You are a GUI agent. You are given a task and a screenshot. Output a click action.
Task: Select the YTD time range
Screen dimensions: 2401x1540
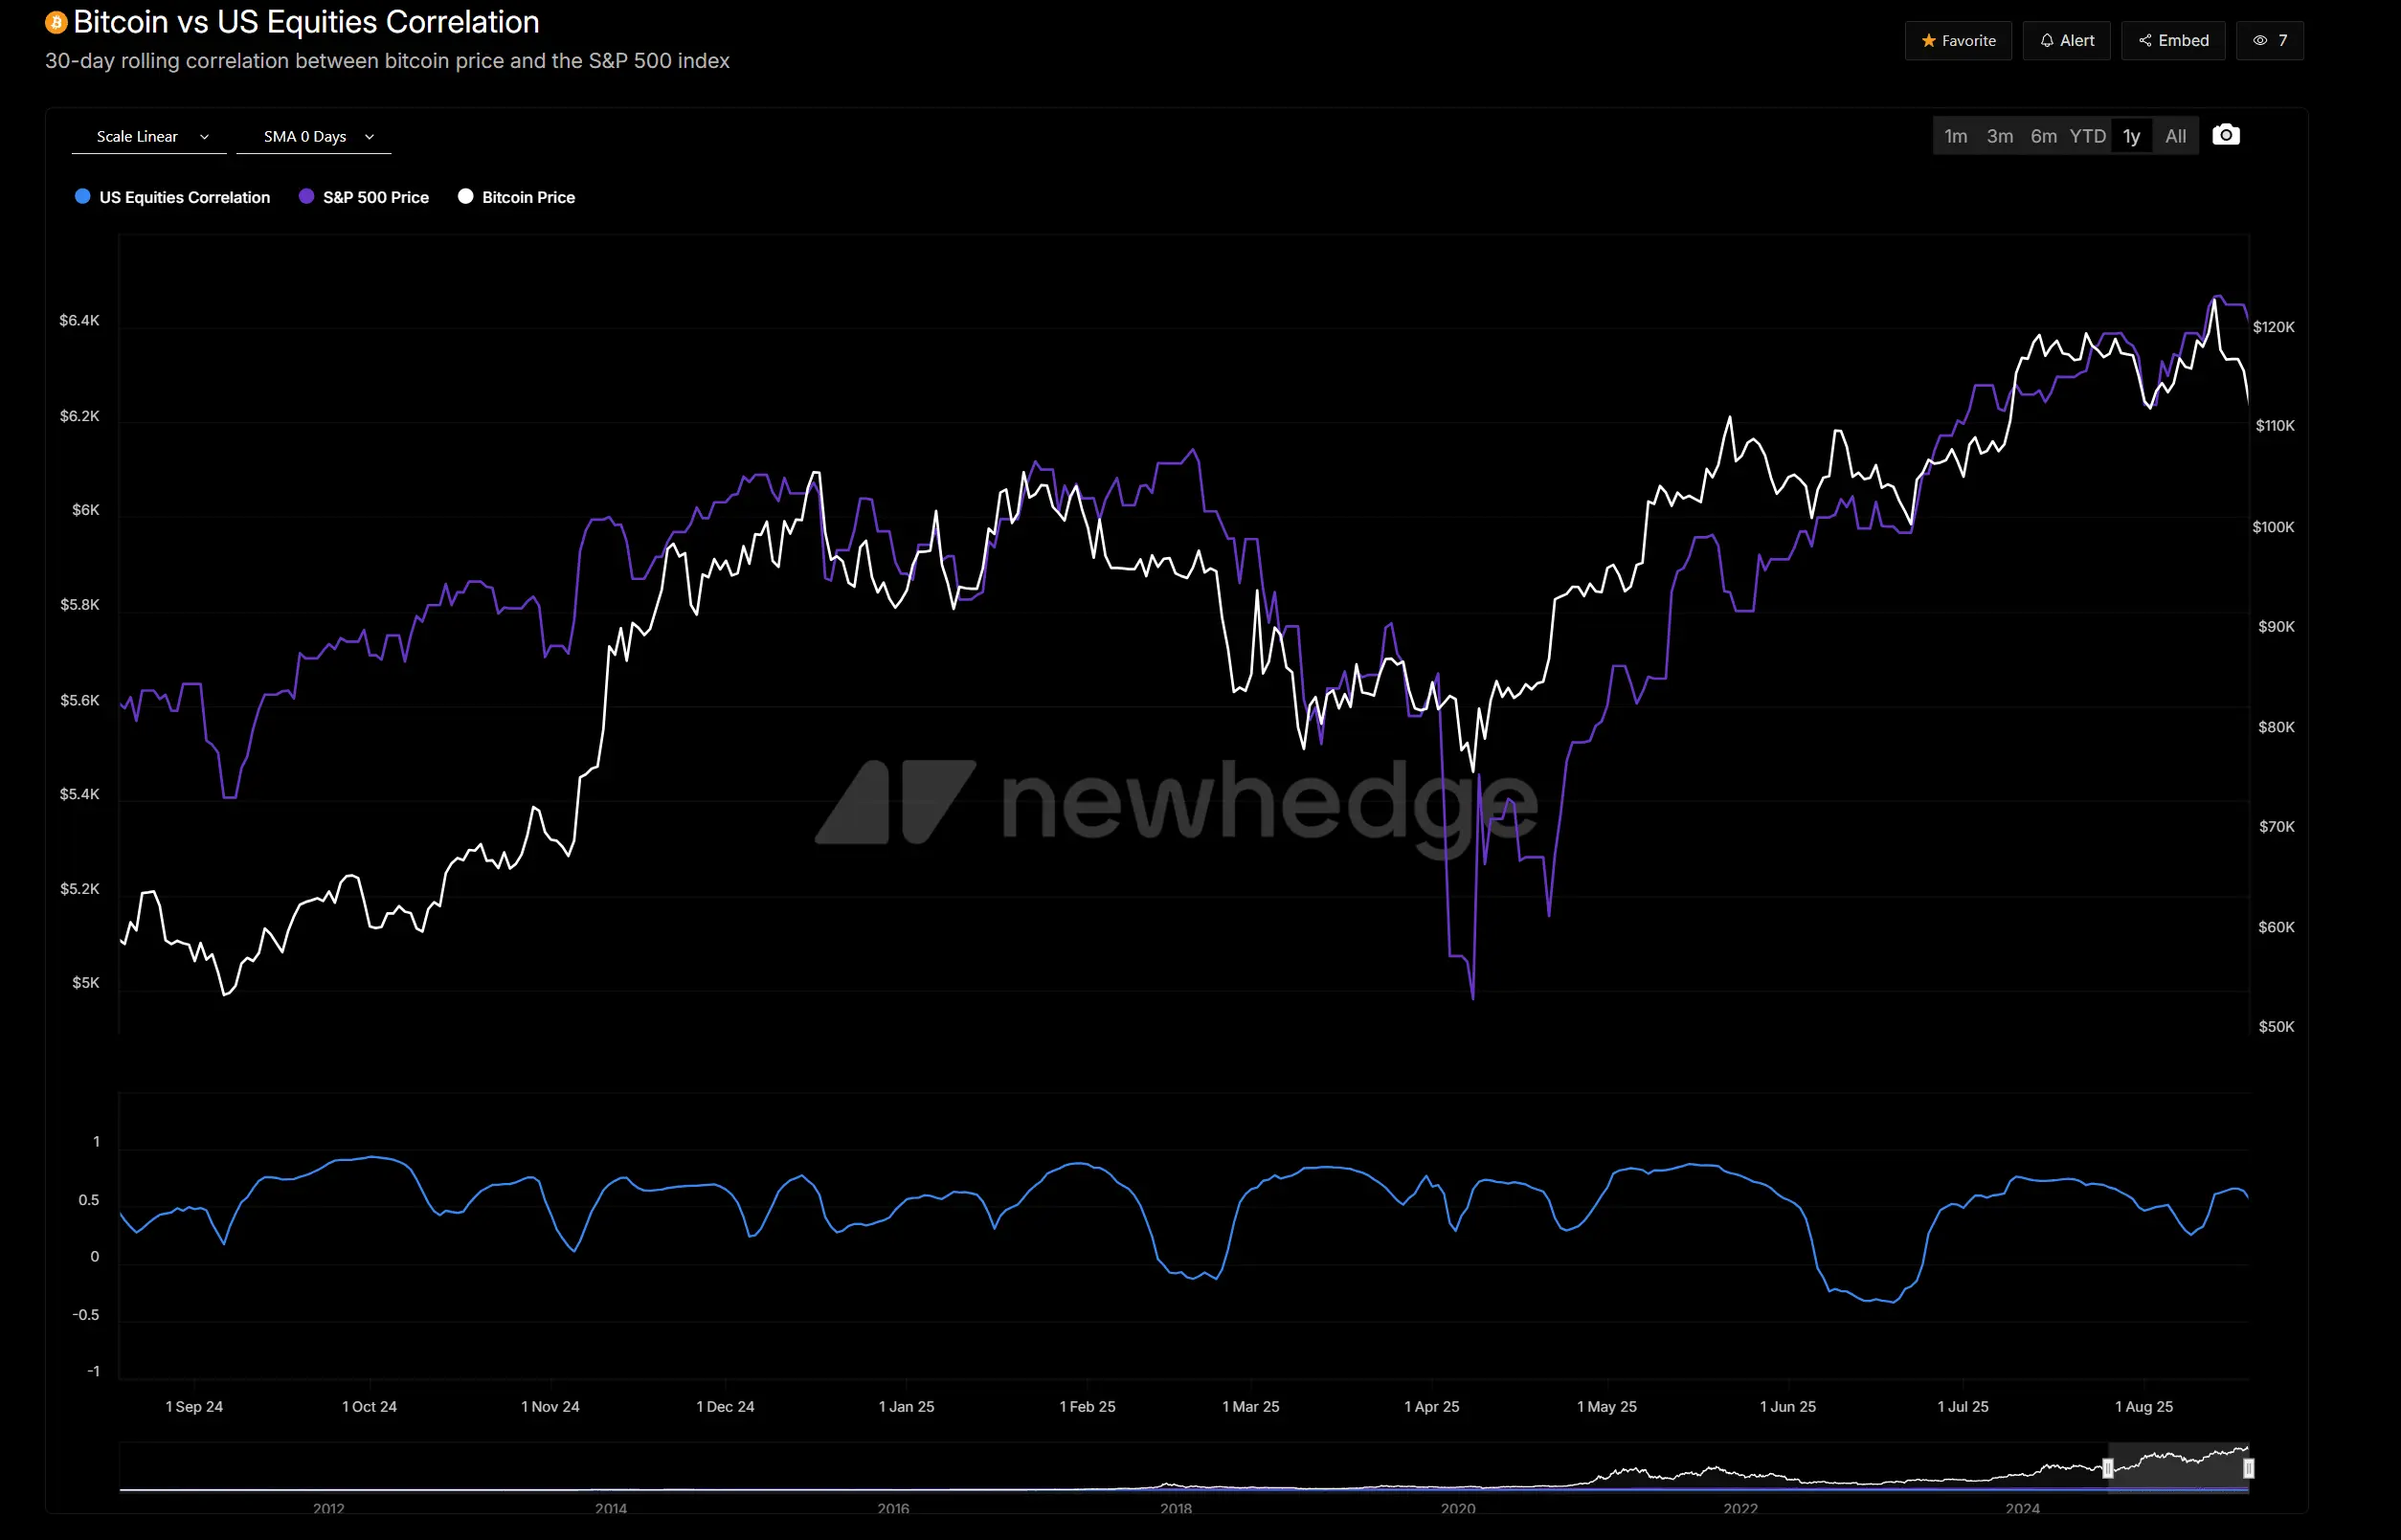tap(2087, 136)
